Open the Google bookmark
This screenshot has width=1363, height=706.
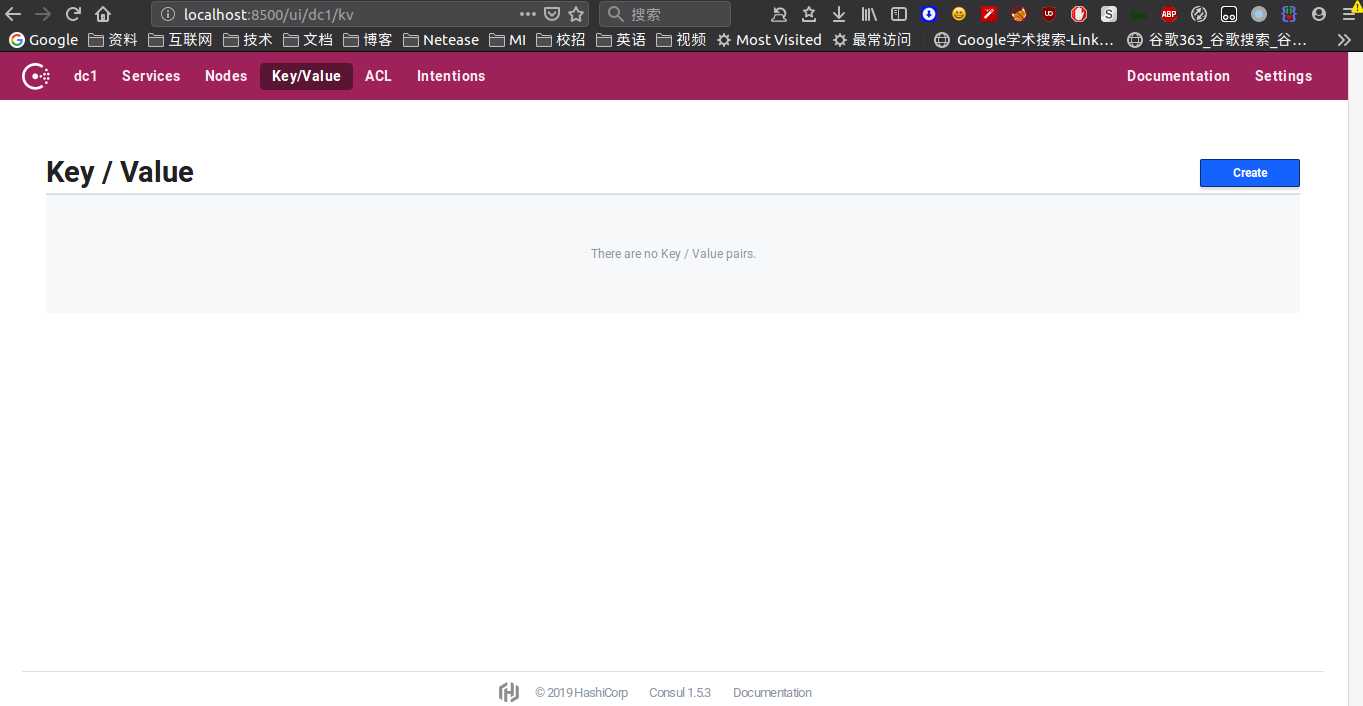point(43,40)
